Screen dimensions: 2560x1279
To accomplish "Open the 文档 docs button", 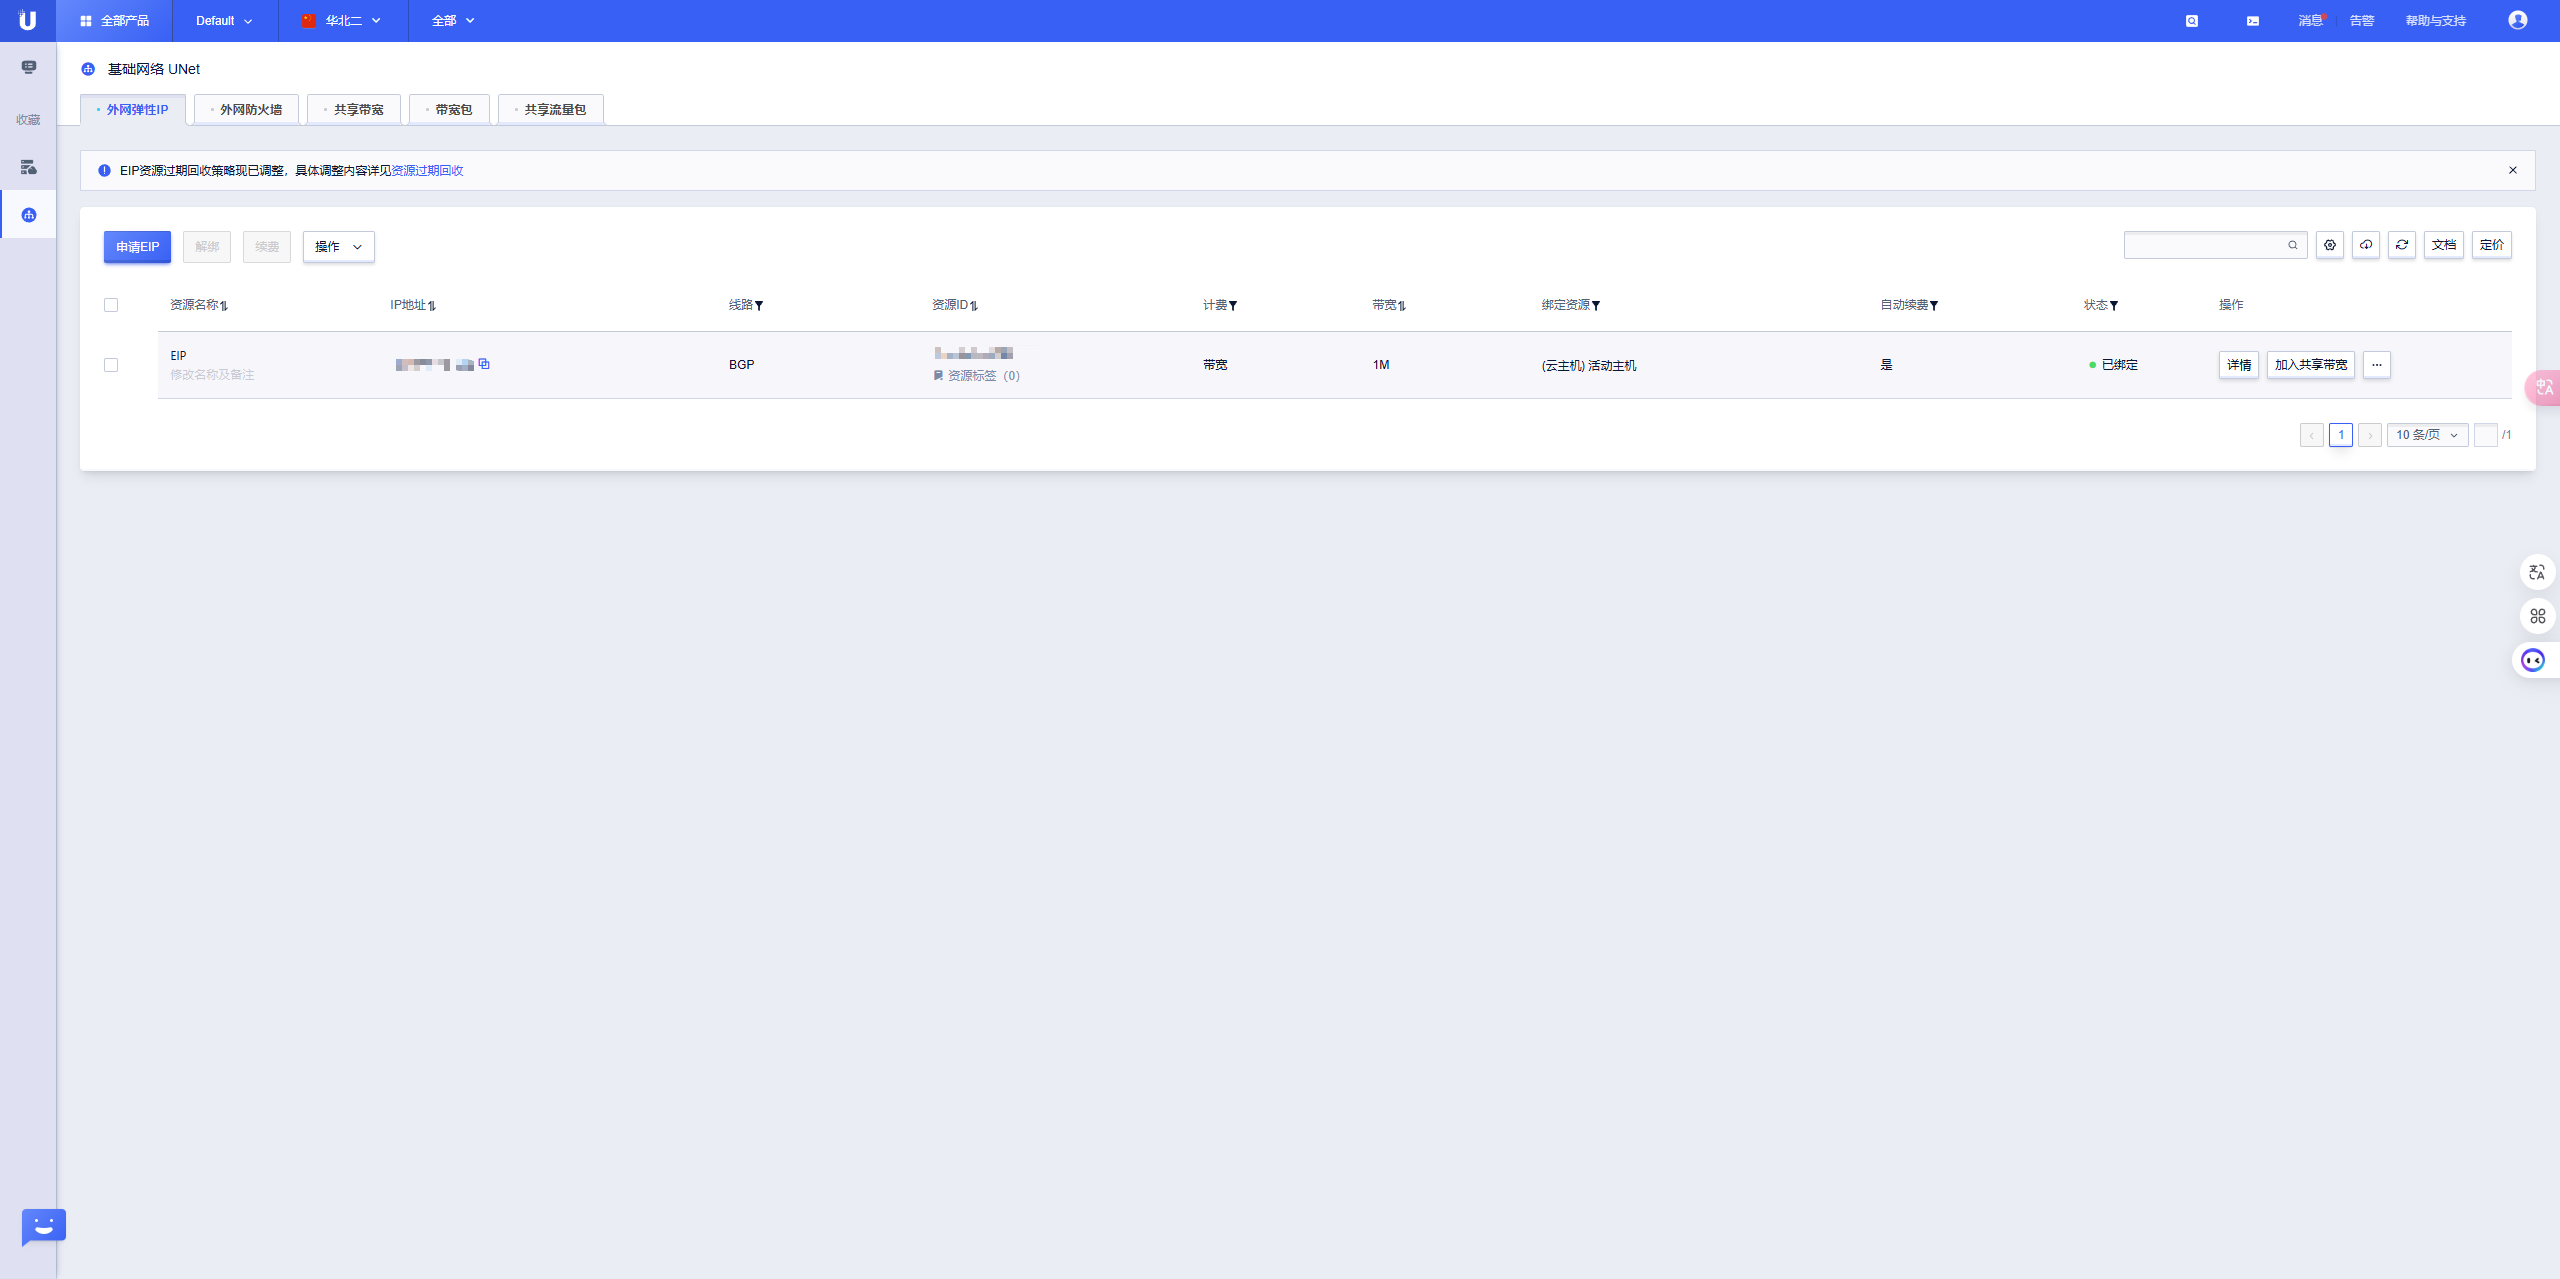I will (2444, 245).
